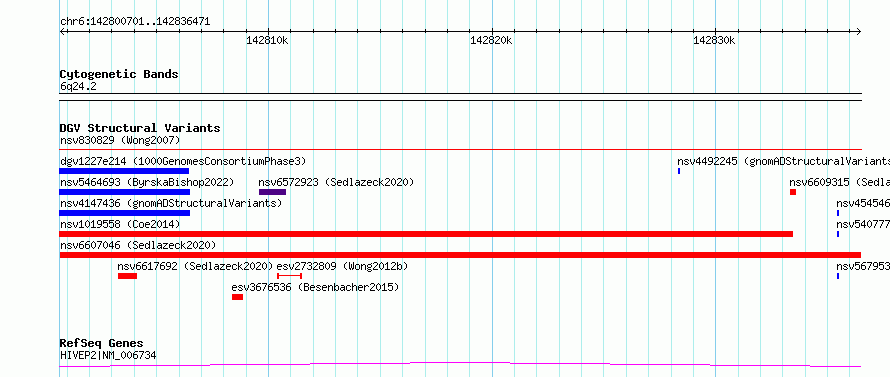Click the purple bar under nsv6572923
The width and height of the screenshot is (890, 377).
click(272, 192)
